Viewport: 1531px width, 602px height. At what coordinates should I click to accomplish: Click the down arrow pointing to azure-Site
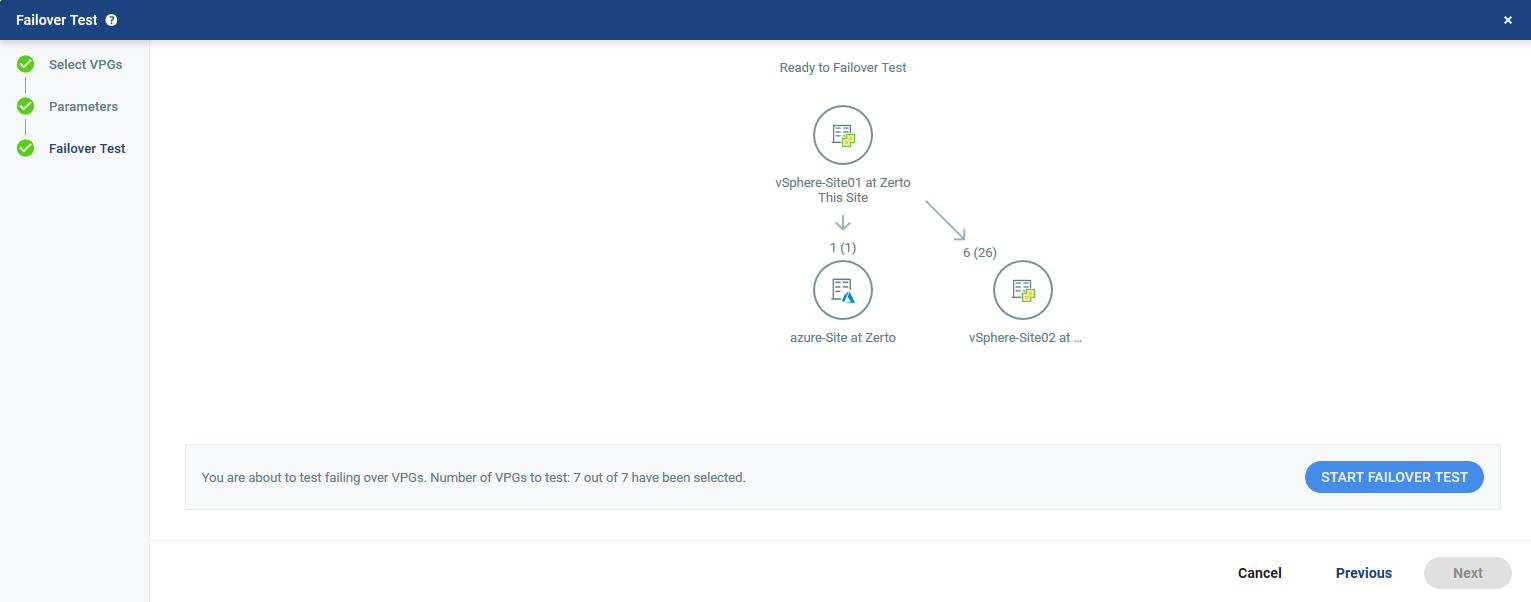(x=843, y=222)
